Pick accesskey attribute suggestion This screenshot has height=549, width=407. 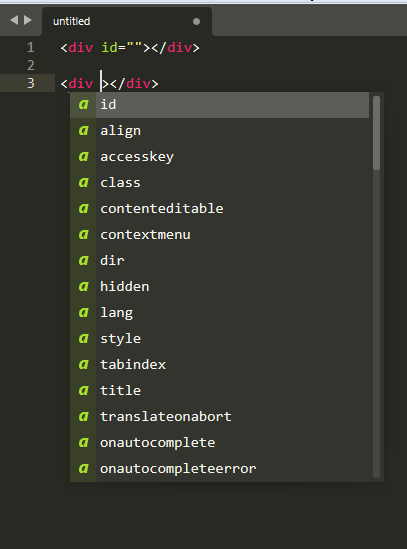pos(220,157)
